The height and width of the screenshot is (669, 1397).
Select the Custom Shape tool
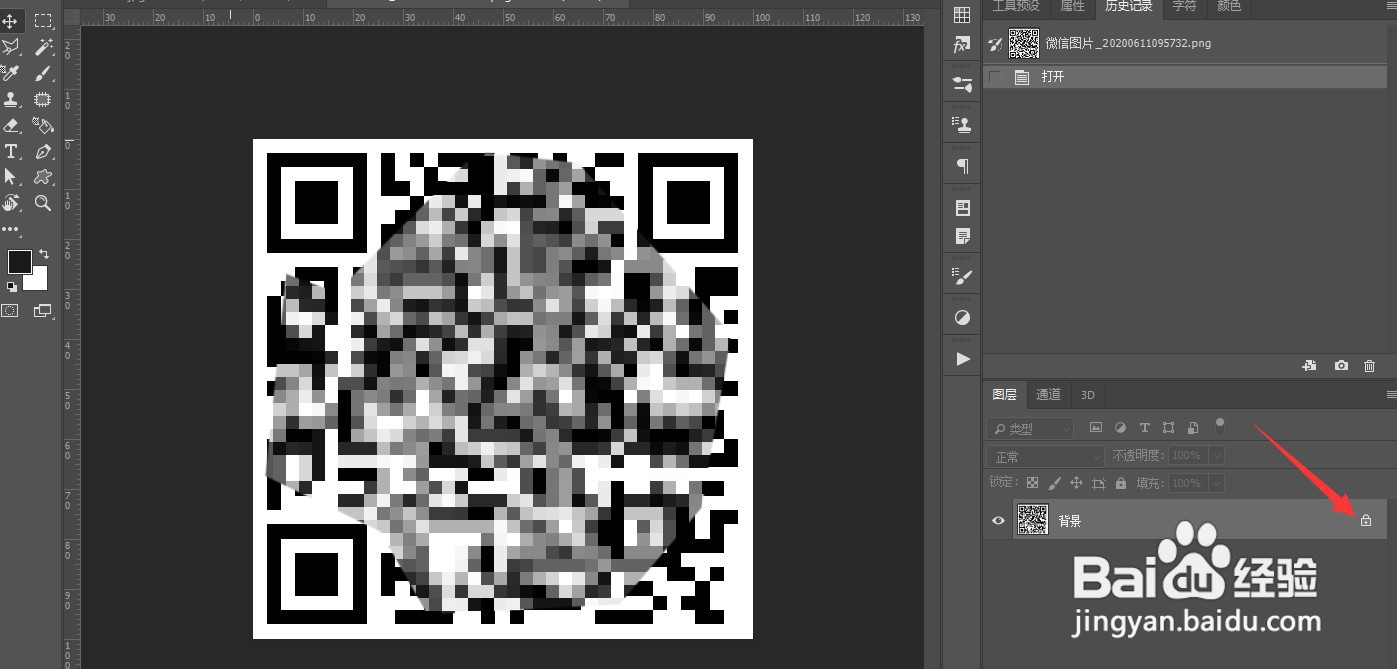click(43, 177)
